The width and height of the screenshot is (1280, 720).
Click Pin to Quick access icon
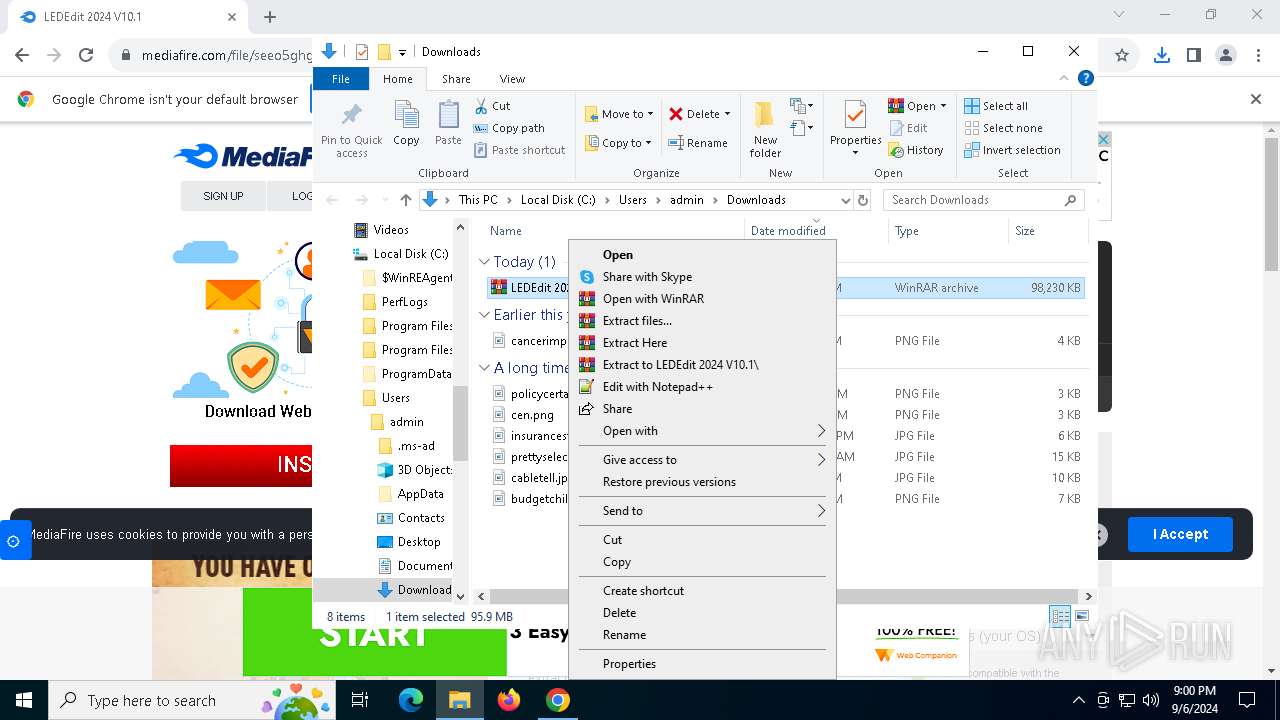click(351, 114)
